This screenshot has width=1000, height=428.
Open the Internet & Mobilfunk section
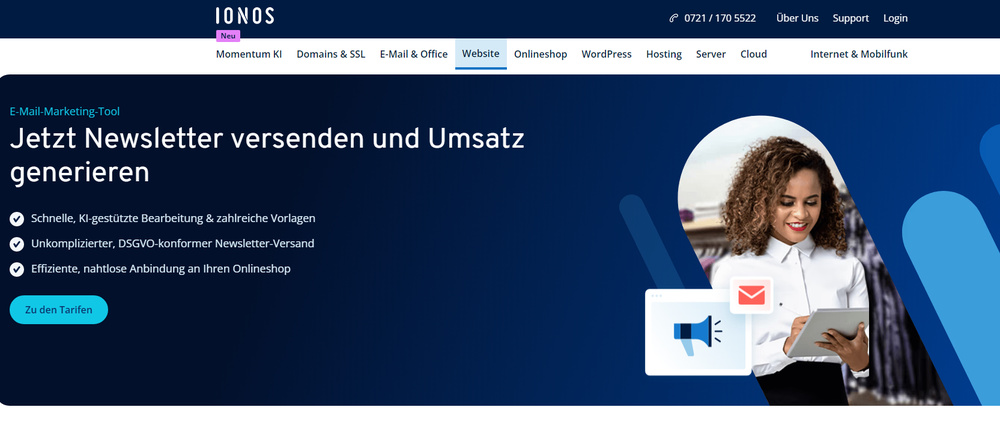(x=859, y=54)
